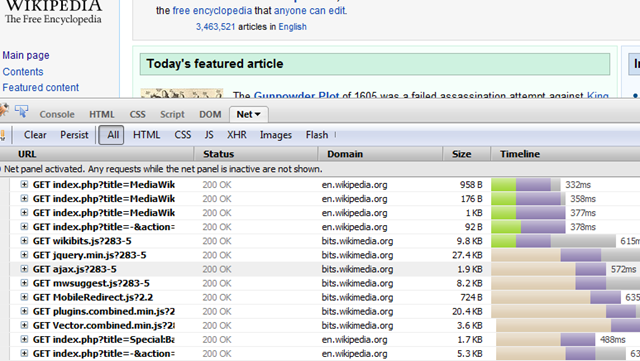Click the 358ms timeline bar
Image resolution: width=640 pixels, height=361 pixels.
528,199
